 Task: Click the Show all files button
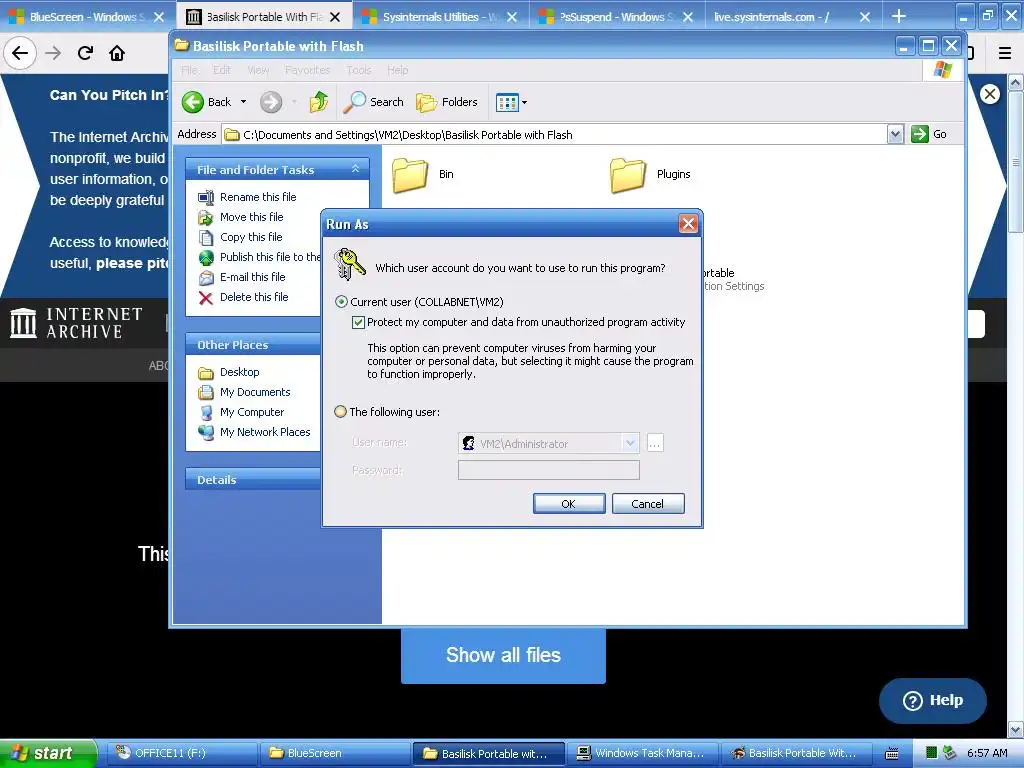click(x=503, y=655)
